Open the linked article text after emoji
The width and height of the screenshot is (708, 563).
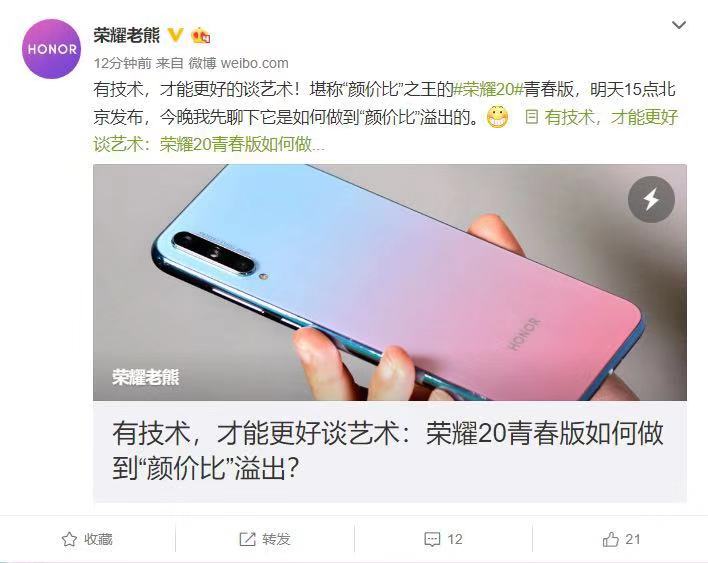(385, 130)
